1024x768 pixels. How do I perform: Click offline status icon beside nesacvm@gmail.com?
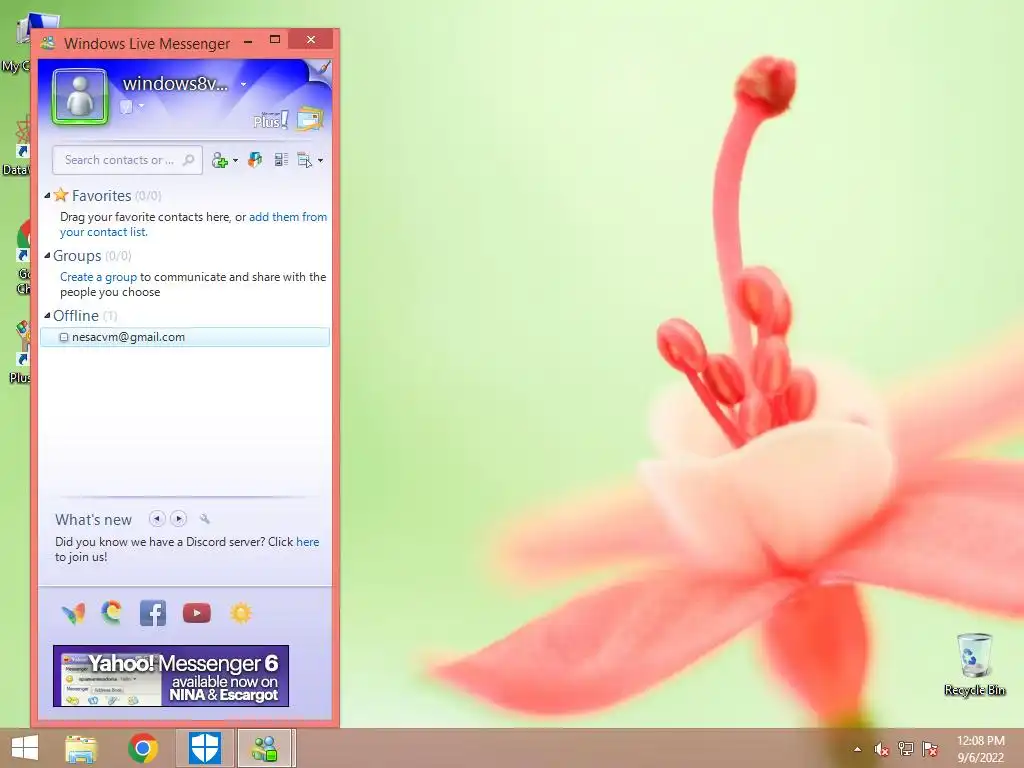[64, 338]
